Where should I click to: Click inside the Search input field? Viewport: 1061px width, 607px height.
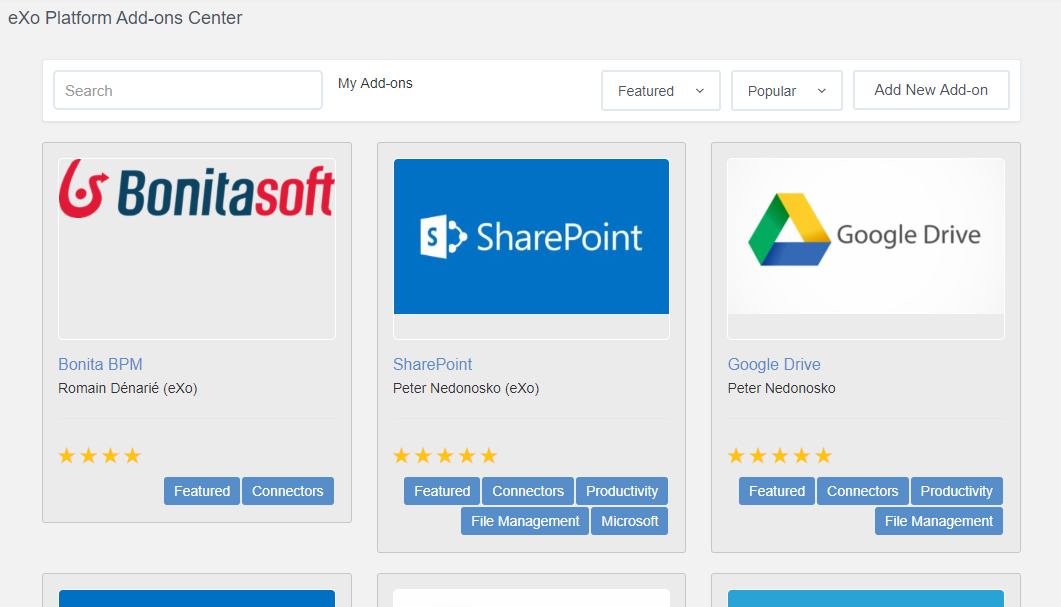(x=187, y=90)
